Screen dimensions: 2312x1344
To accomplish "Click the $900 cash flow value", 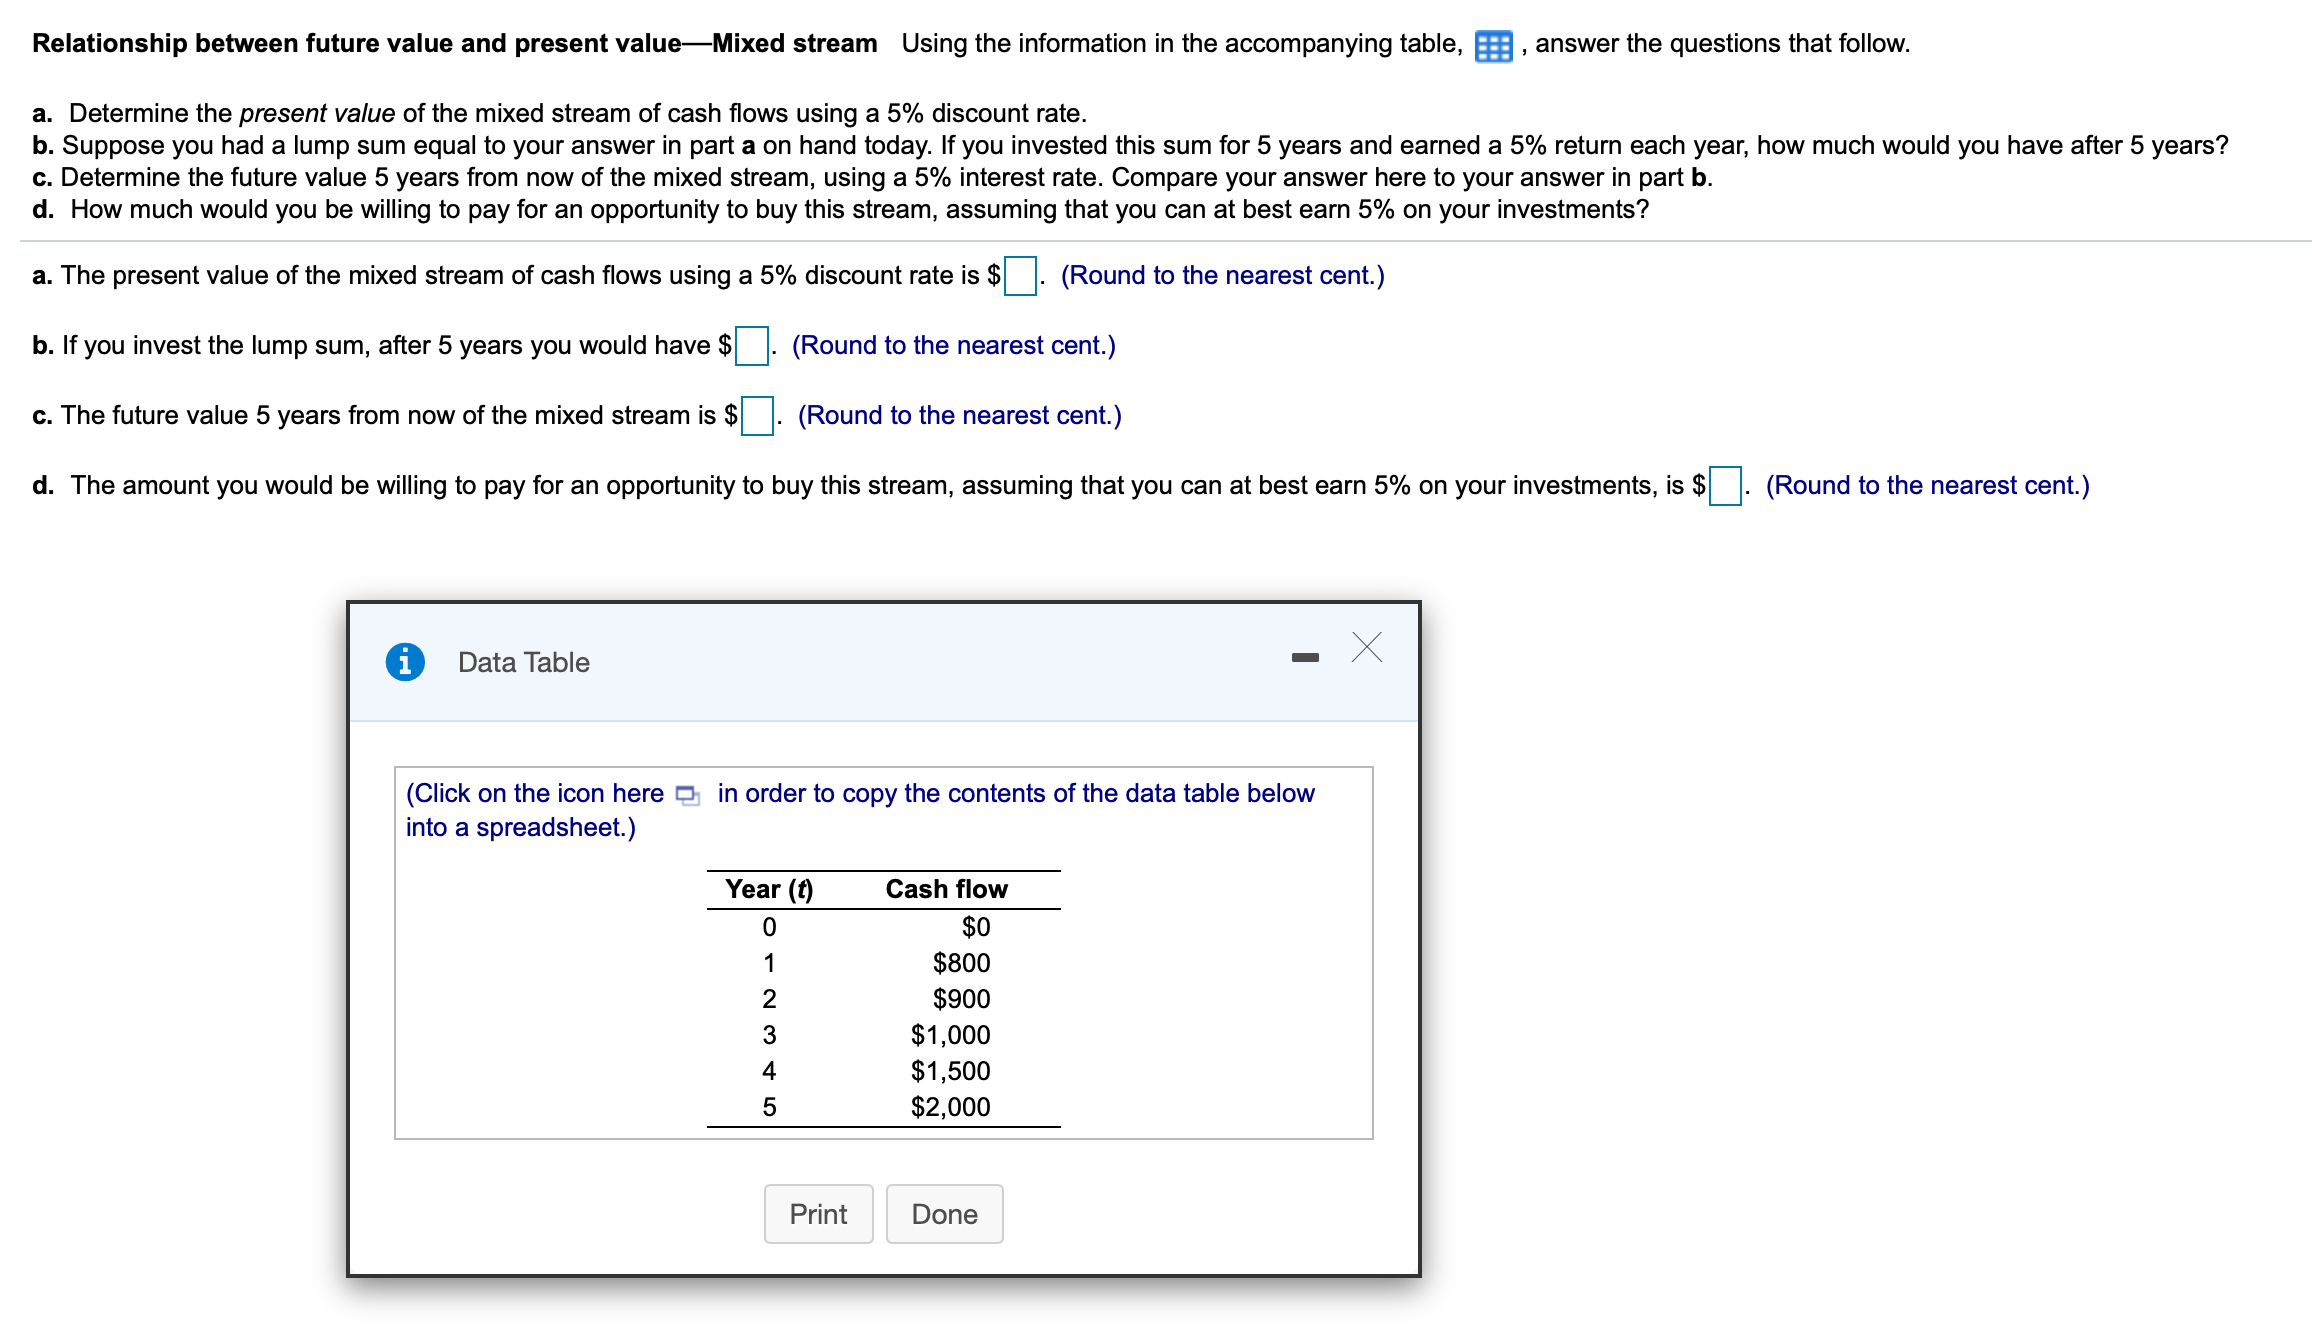I will click(961, 999).
